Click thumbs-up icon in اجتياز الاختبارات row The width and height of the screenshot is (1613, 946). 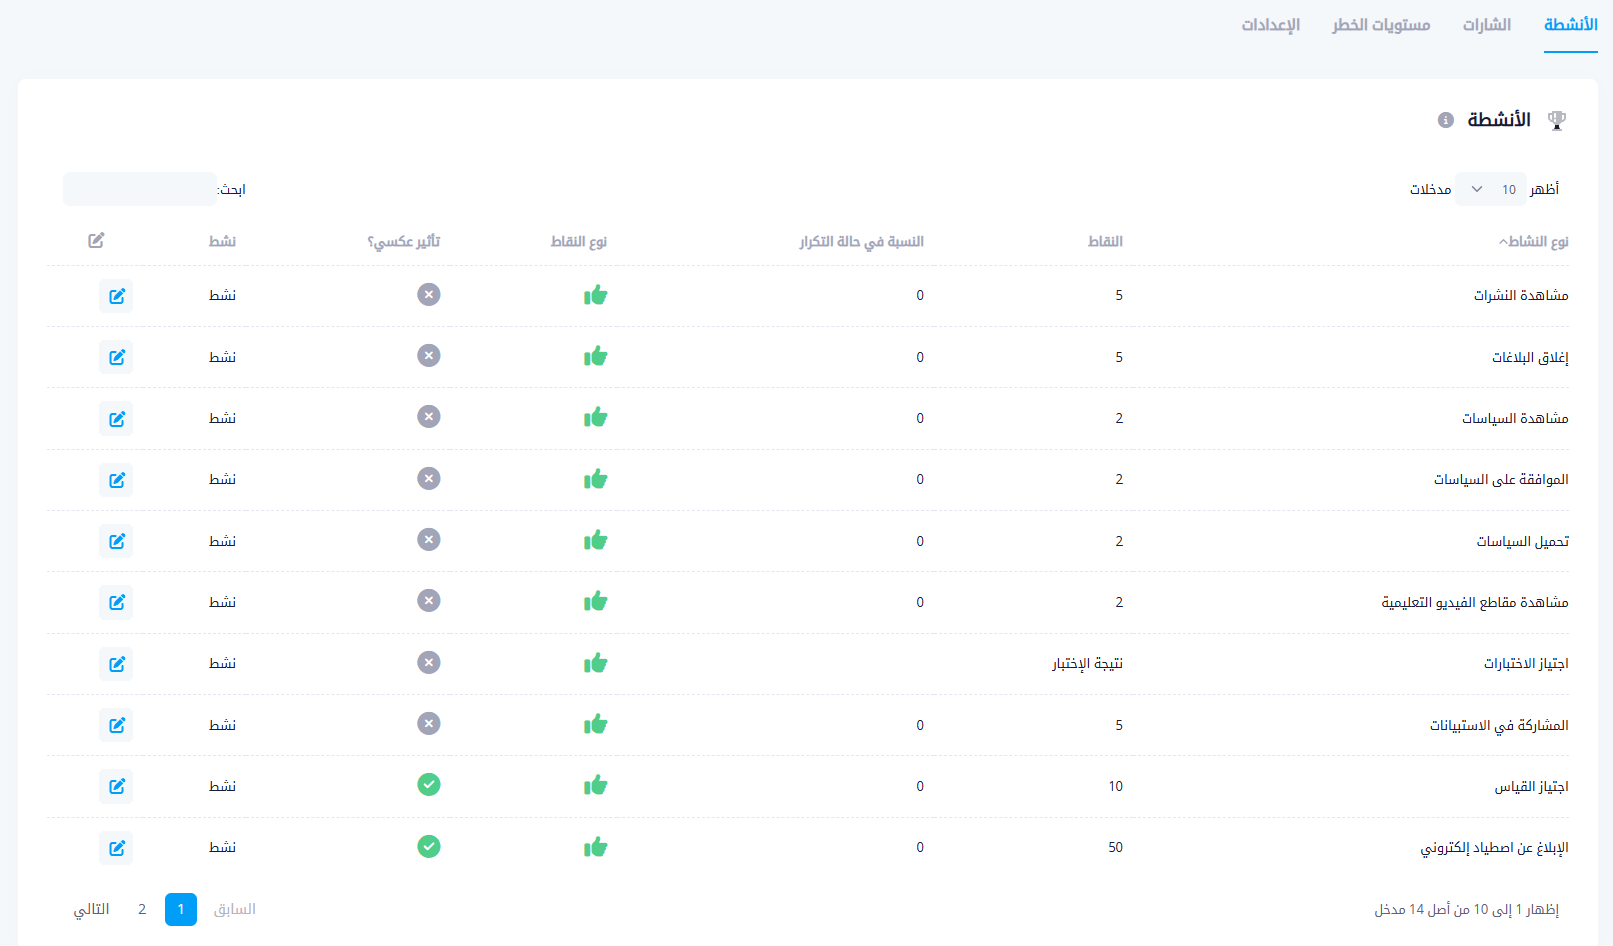coord(596,663)
